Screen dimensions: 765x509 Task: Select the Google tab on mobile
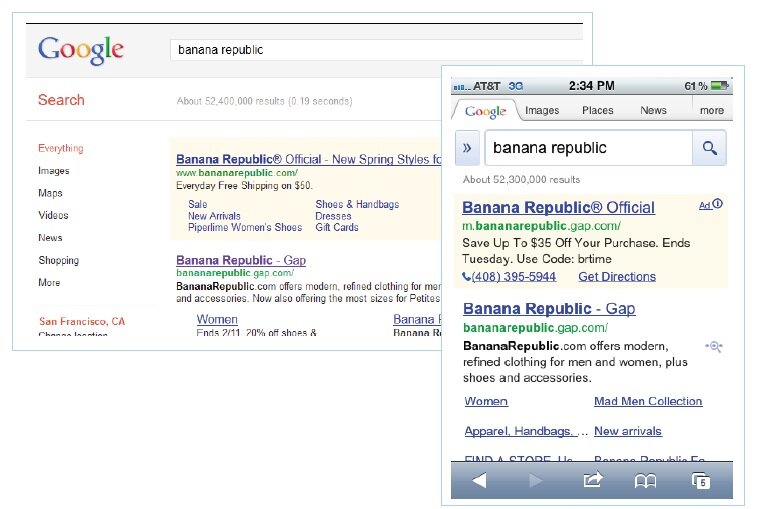pos(485,111)
